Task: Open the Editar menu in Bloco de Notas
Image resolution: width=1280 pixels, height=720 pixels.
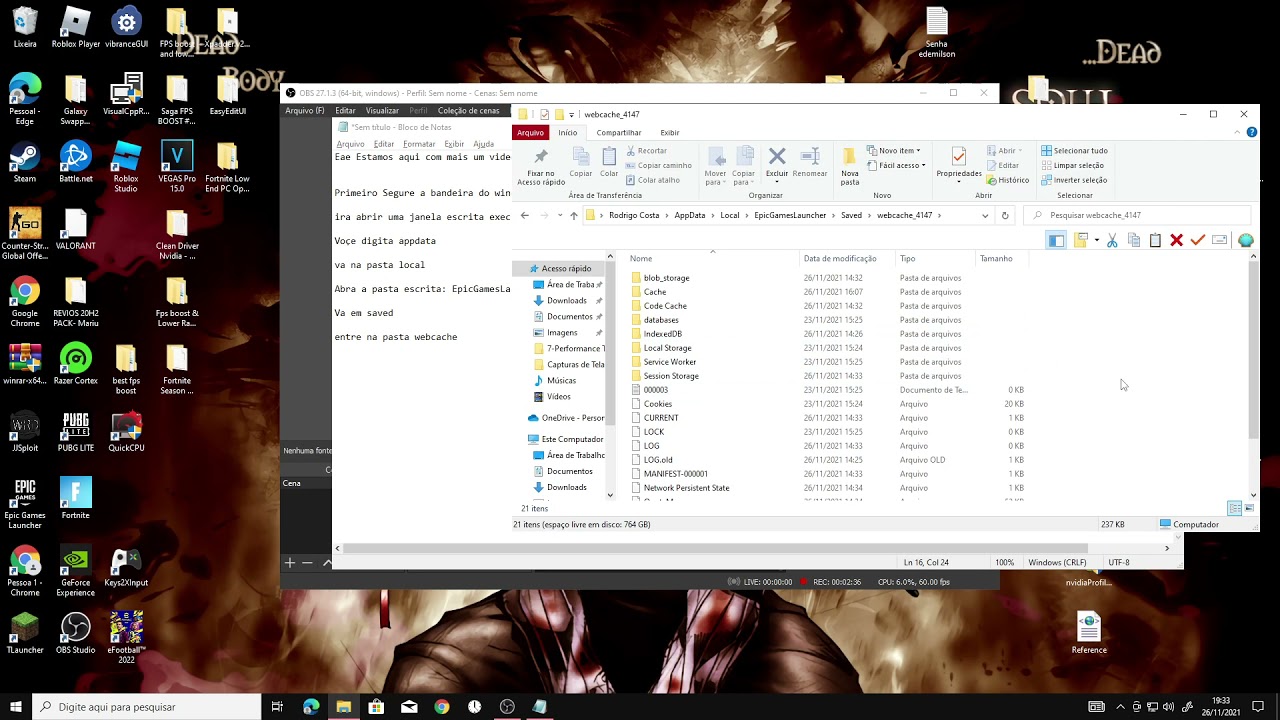Action: coord(384,144)
